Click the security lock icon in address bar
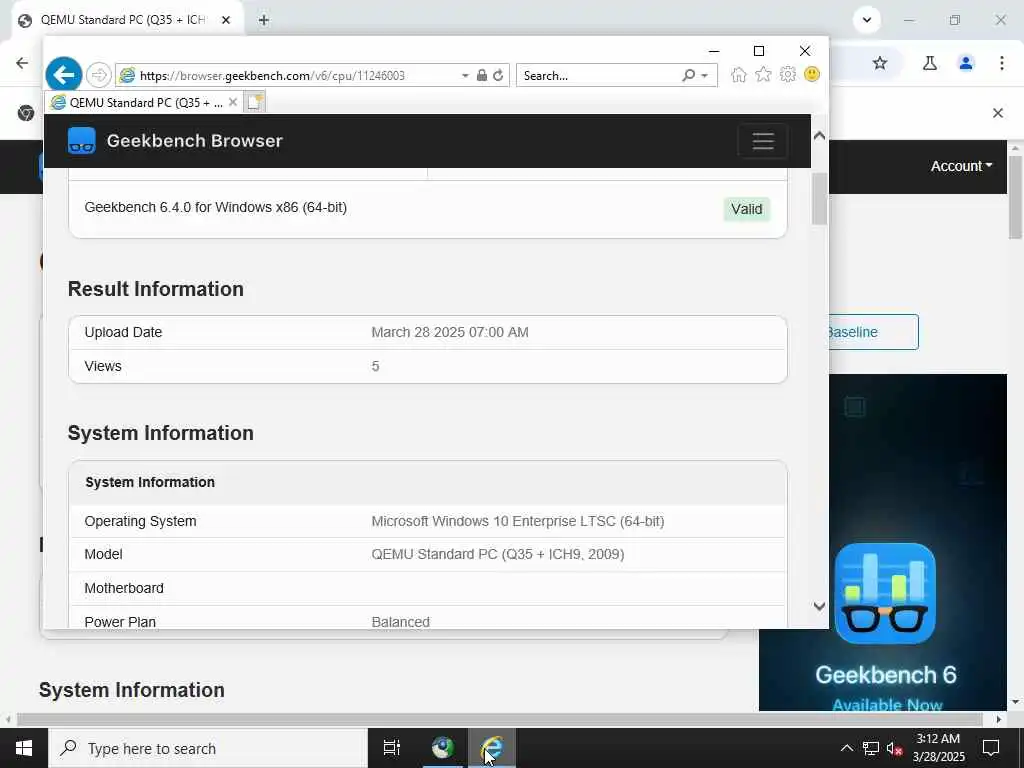The image size is (1024, 768). 481,75
